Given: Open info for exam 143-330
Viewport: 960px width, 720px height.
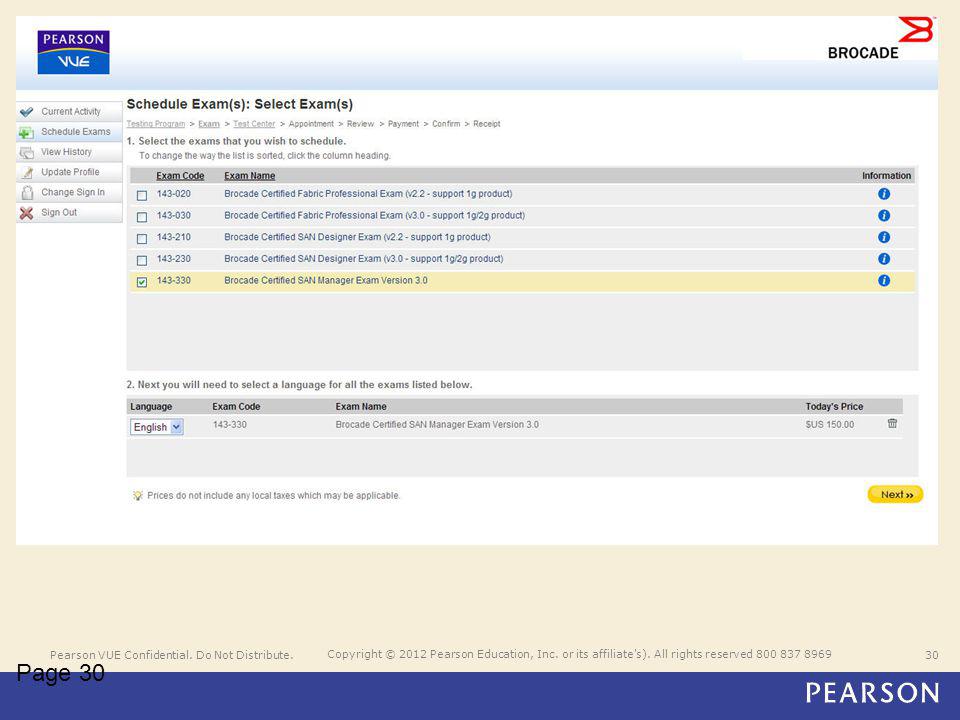Looking at the screenshot, I should [883, 280].
